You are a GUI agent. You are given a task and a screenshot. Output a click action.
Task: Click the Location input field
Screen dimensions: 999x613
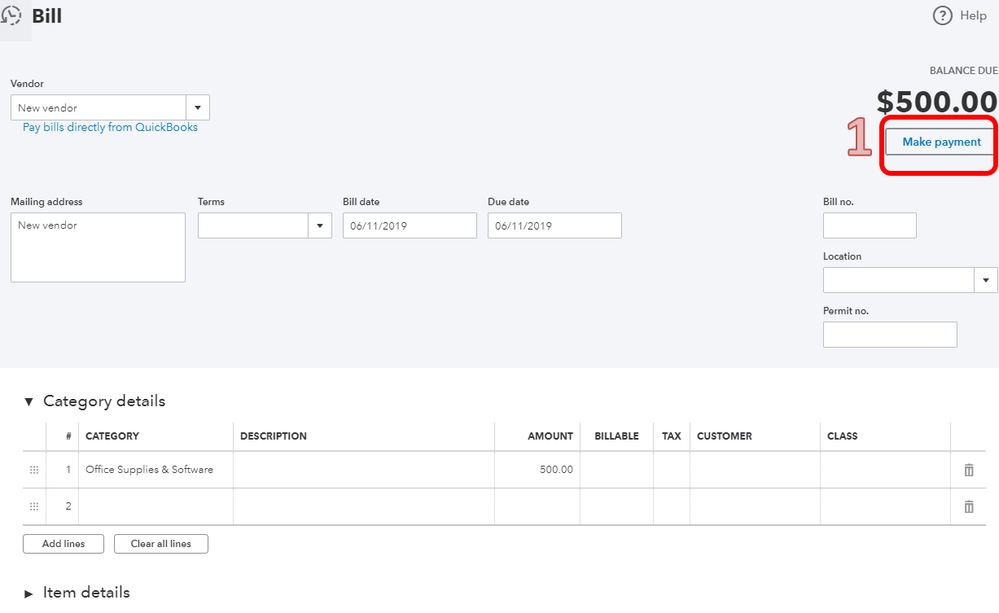(x=898, y=280)
